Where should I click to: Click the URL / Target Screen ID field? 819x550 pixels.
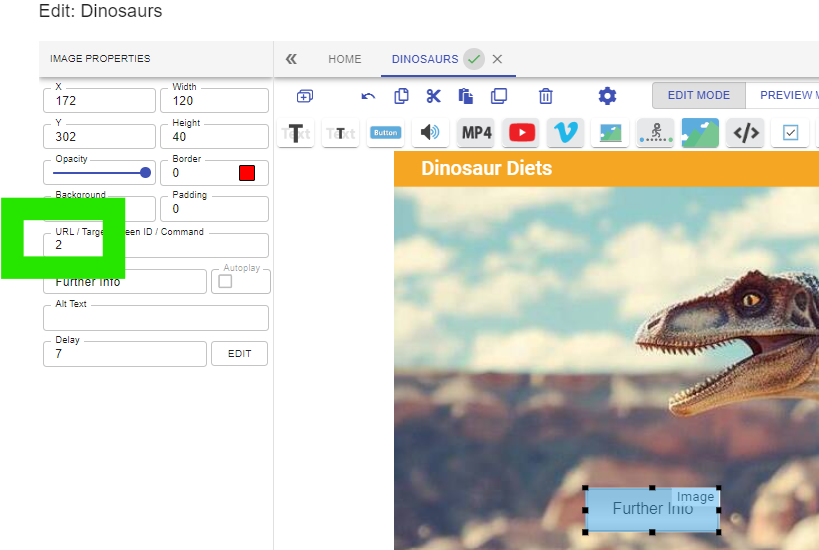click(156, 245)
